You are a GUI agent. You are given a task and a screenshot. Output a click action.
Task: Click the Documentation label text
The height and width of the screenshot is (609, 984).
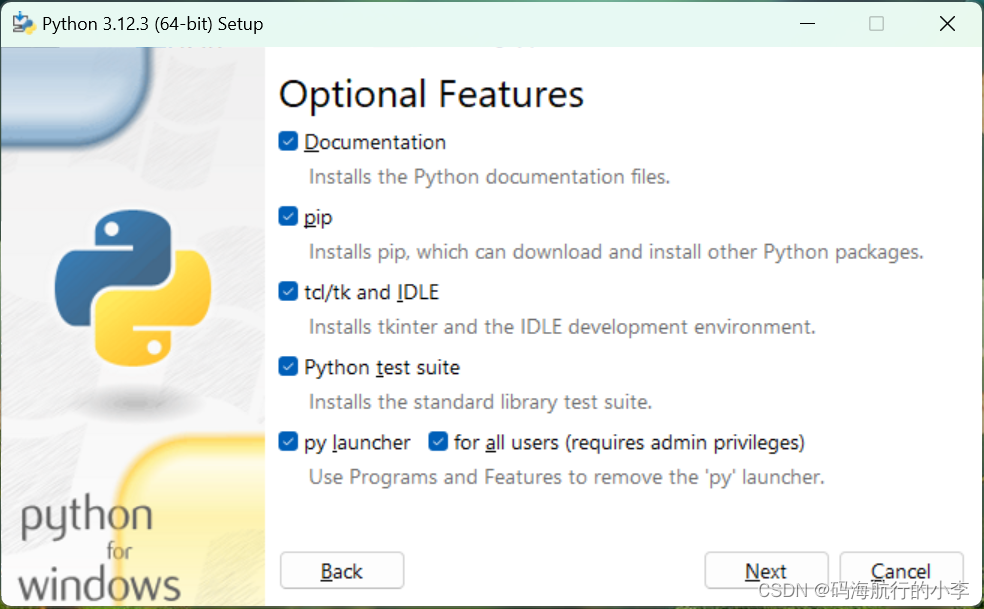point(375,143)
